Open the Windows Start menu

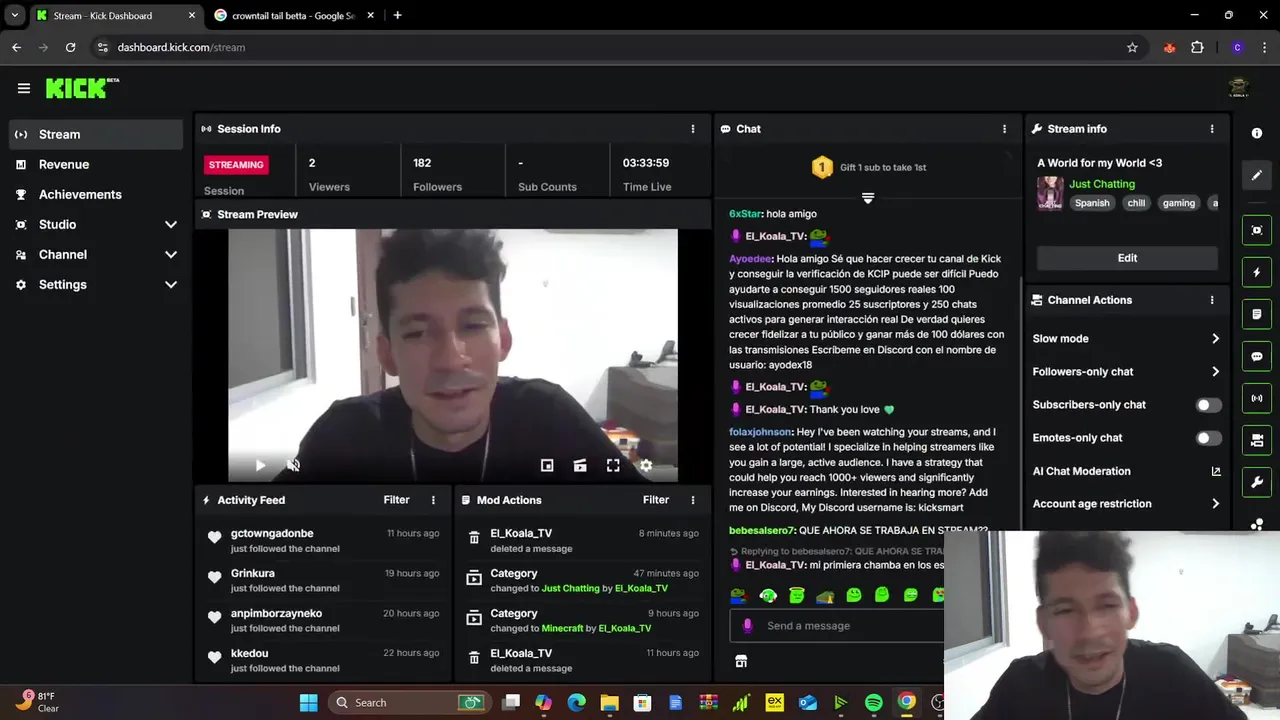(x=308, y=702)
